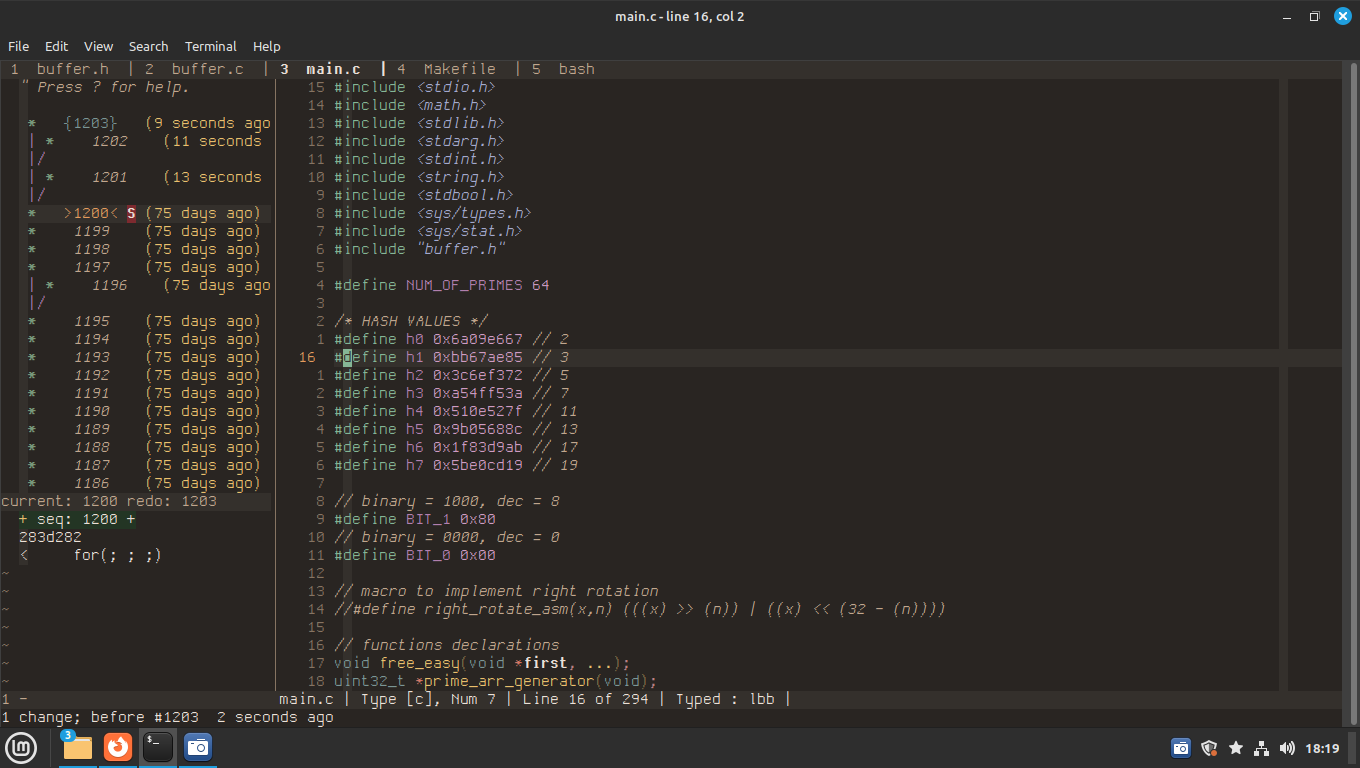
Task: Open the File menu
Action: pos(18,46)
